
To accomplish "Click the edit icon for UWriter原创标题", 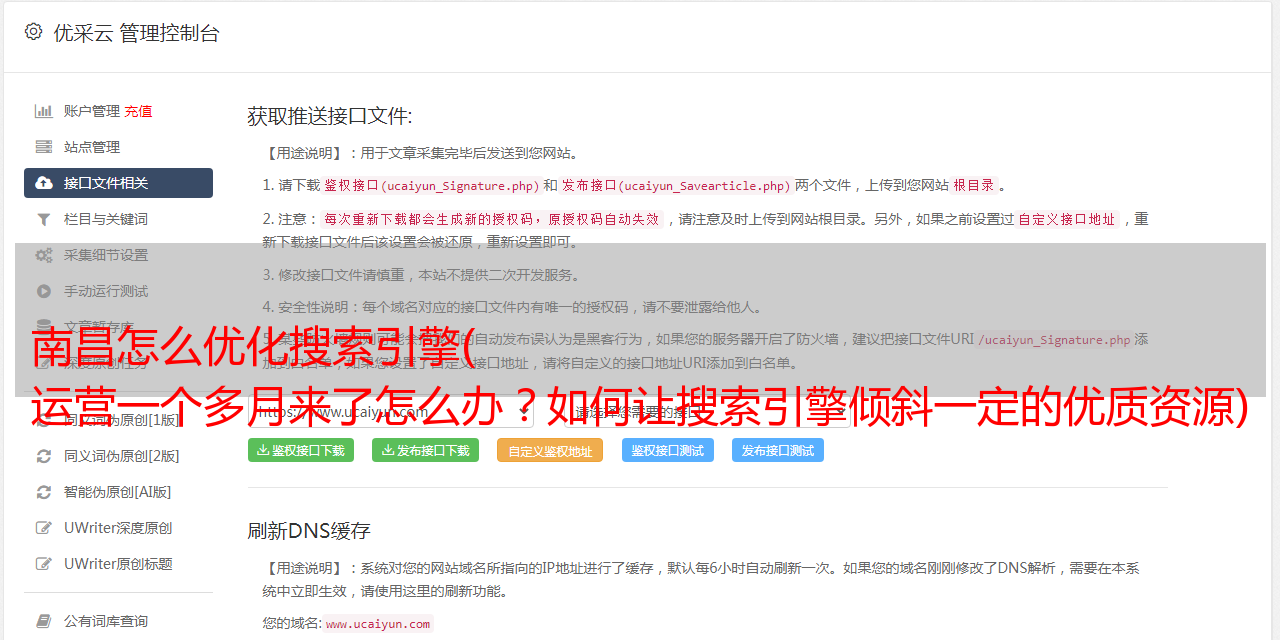I will [x=44, y=564].
